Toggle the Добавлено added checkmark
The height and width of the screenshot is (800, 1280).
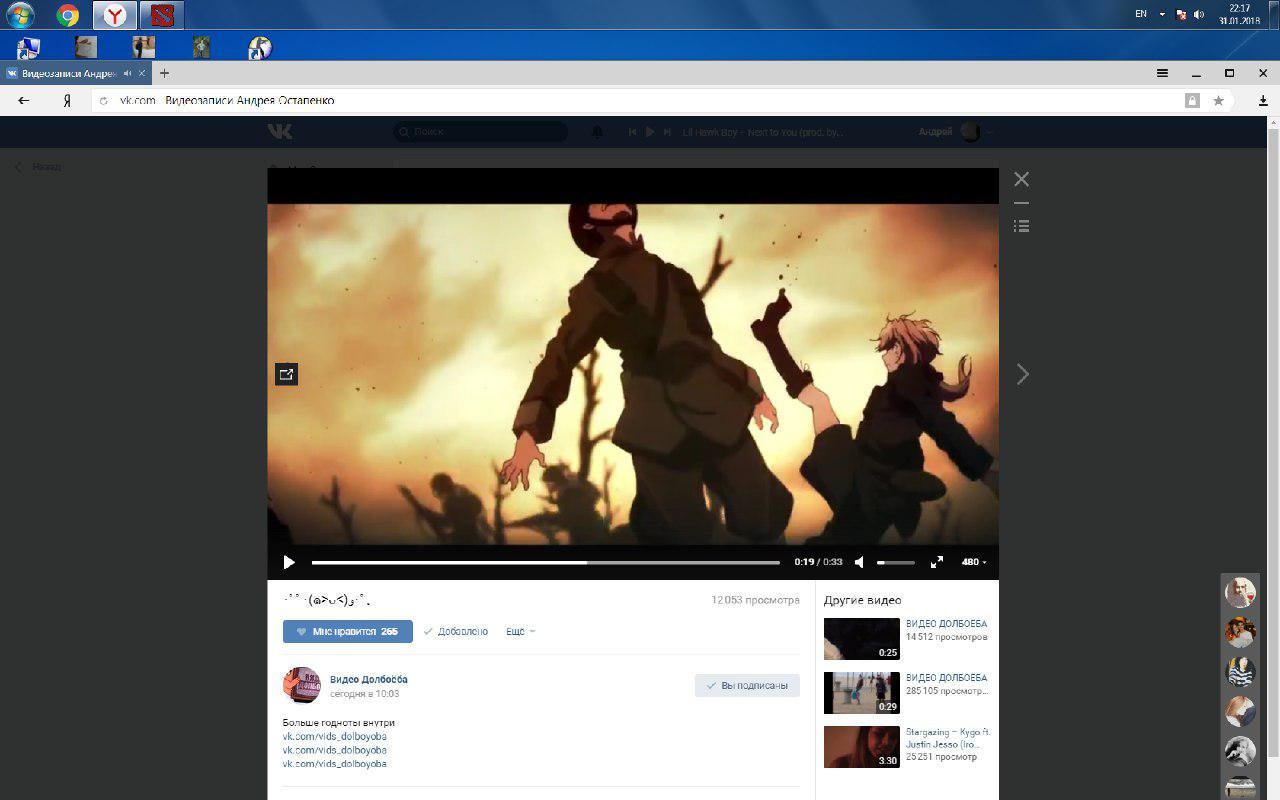pyautogui.click(x=456, y=632)
